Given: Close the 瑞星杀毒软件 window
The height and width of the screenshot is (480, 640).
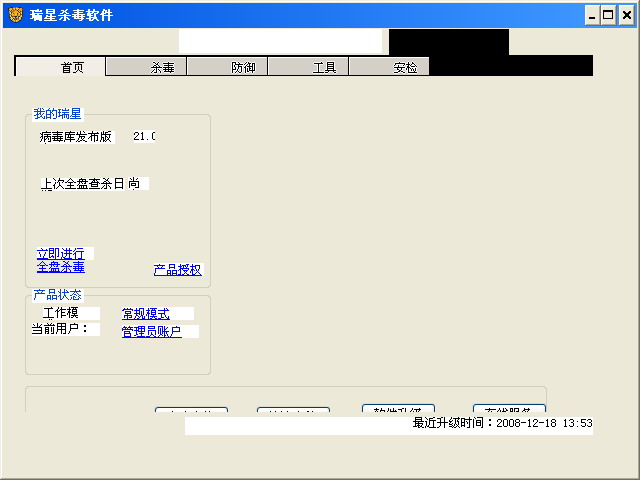Looking at the screenshot, I should [x=627, y=16].
